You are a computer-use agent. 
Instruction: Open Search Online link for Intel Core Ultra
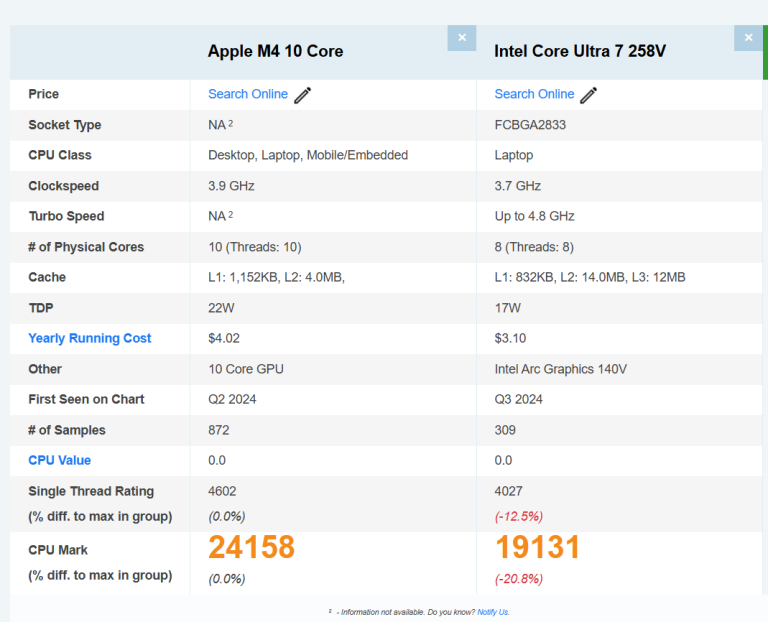pos(534,94)
